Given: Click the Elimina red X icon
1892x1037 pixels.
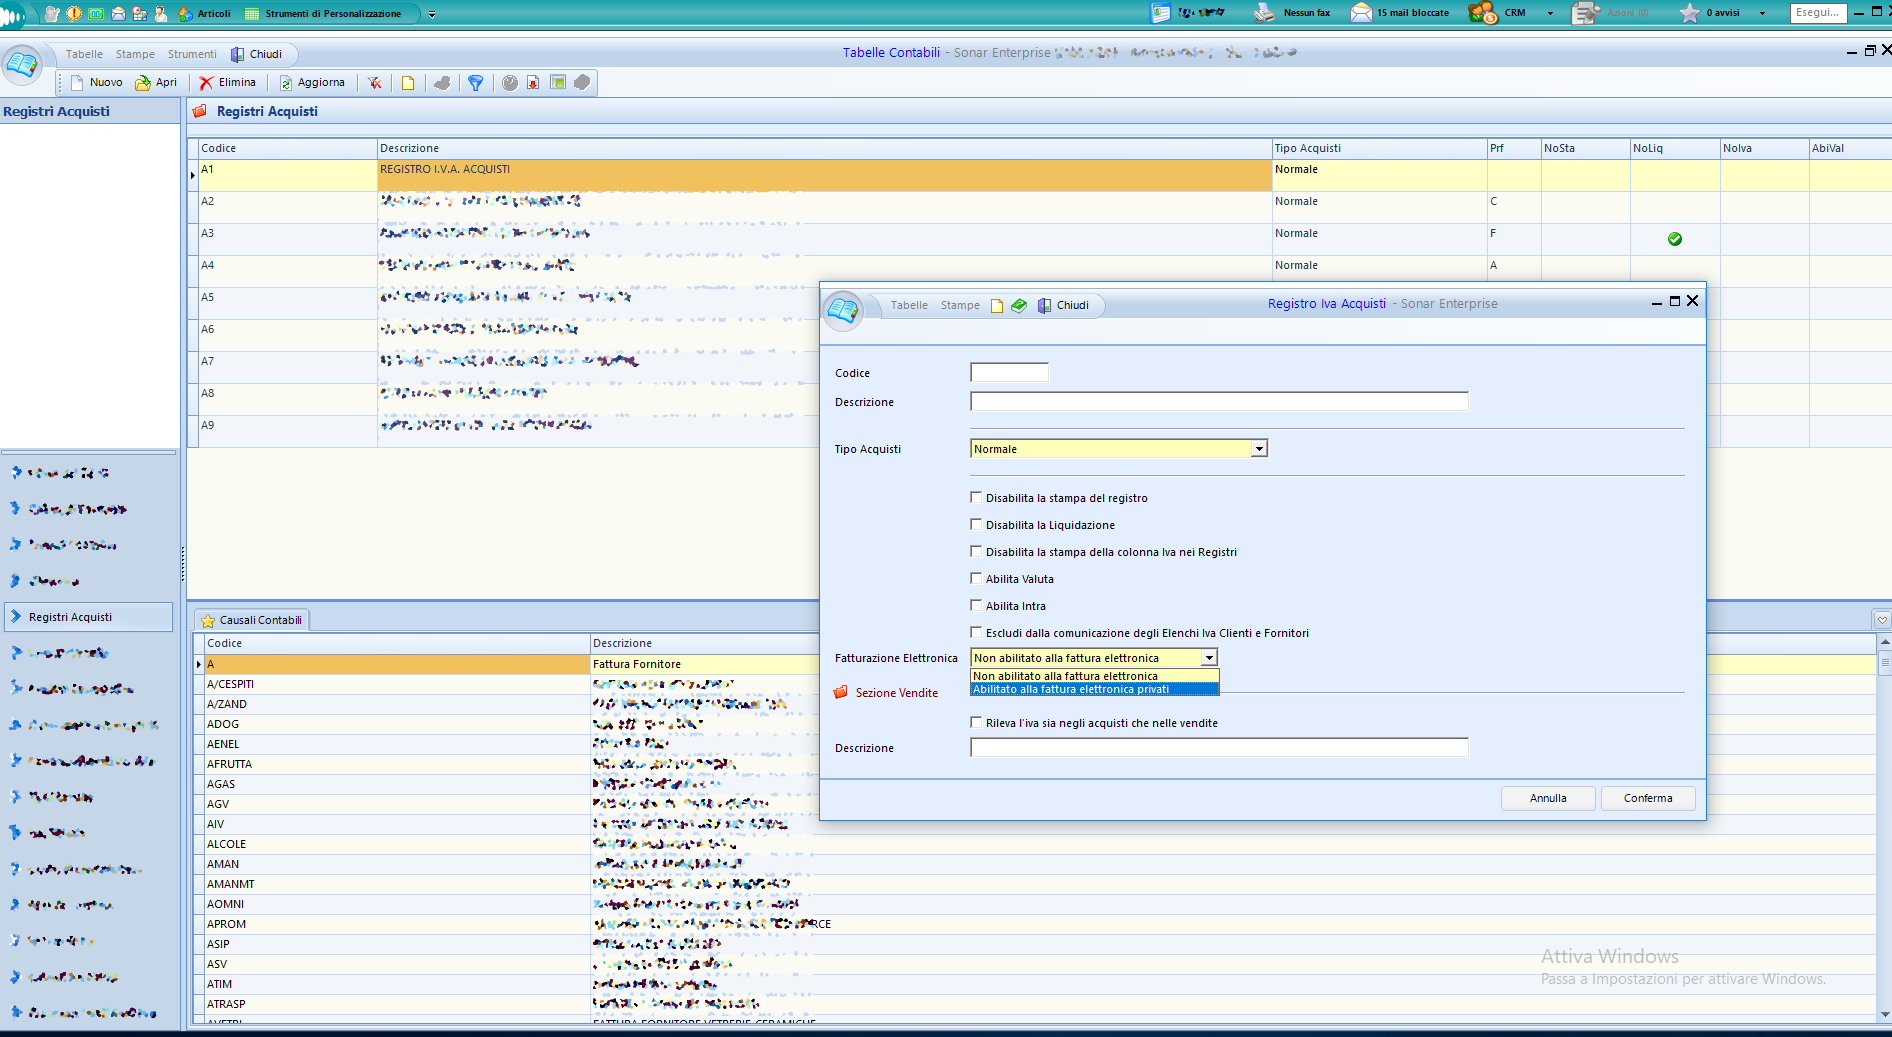Looking at the screenshot, I should coord(206,83).
